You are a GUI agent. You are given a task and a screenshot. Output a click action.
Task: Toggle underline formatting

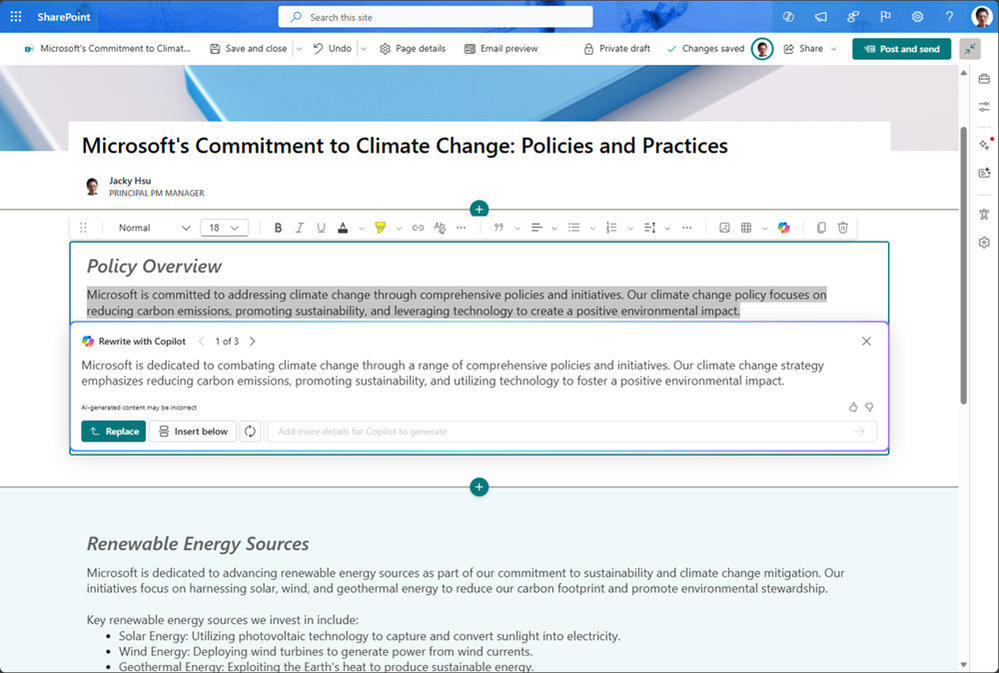pos(321,228)
